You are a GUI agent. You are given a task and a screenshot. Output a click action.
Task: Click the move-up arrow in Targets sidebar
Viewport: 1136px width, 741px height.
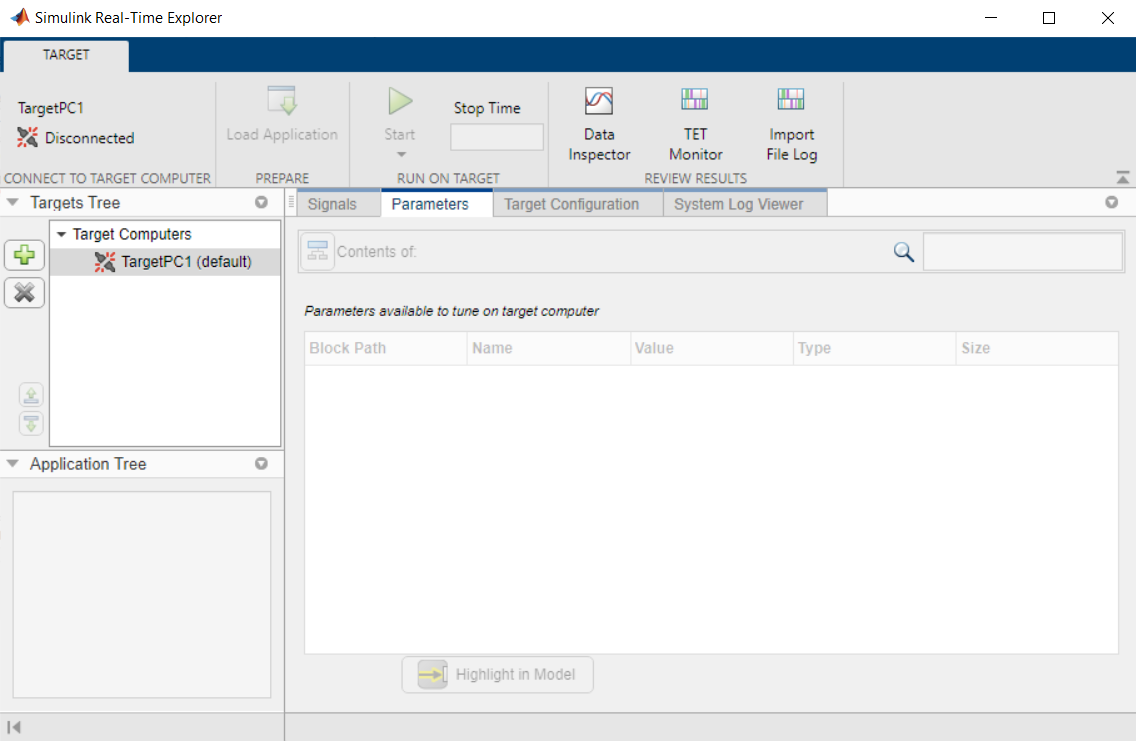[x=30, y=395]
